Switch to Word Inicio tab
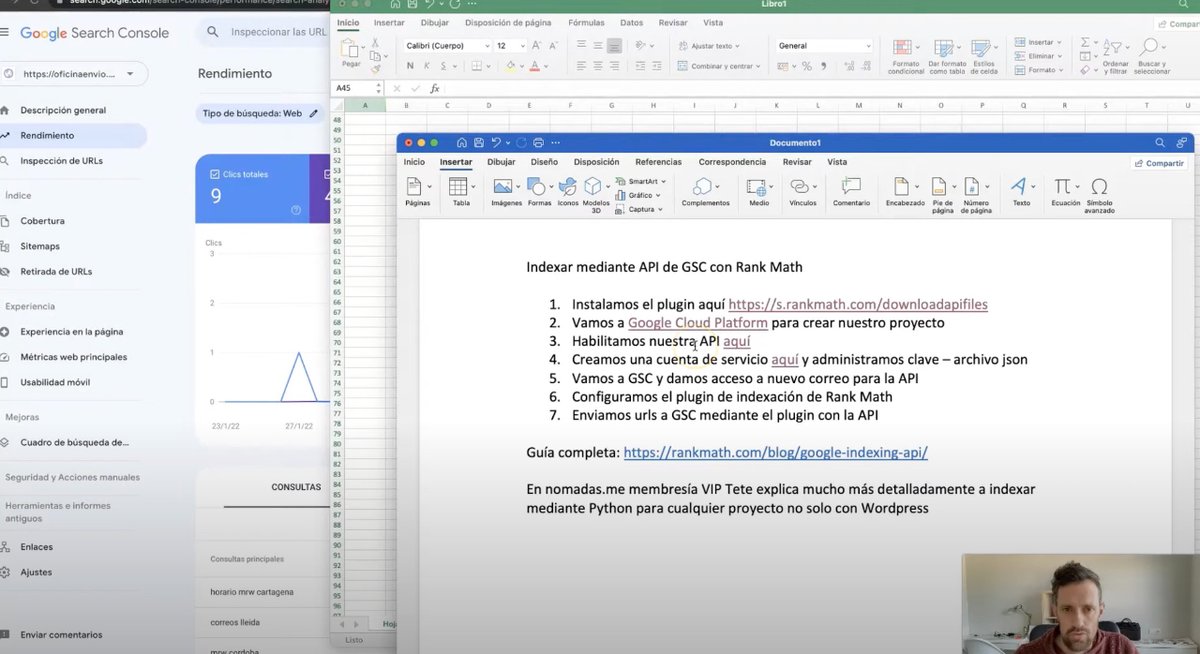 [x=414, y=162]
